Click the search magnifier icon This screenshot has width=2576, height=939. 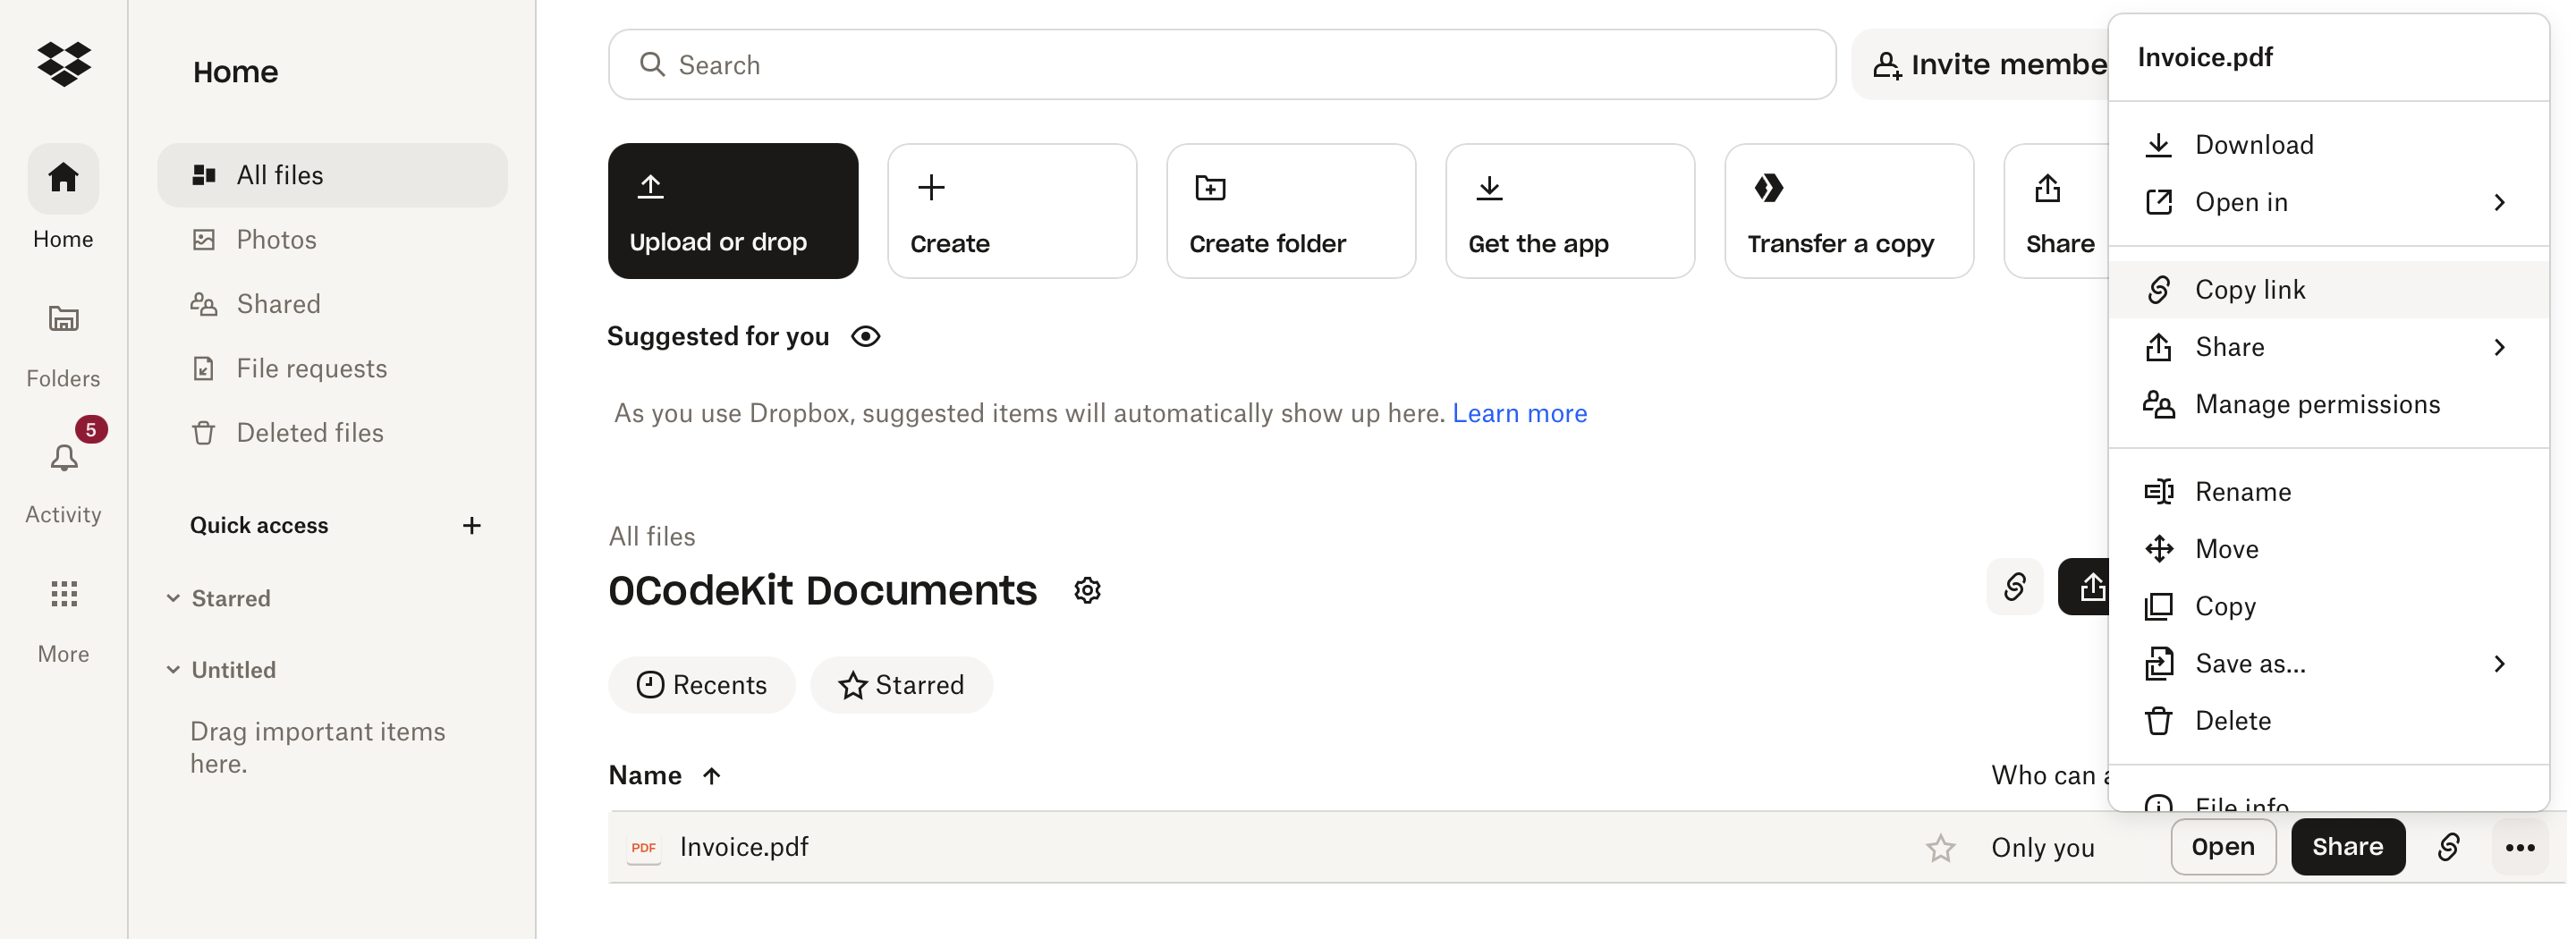coord(652,65)
